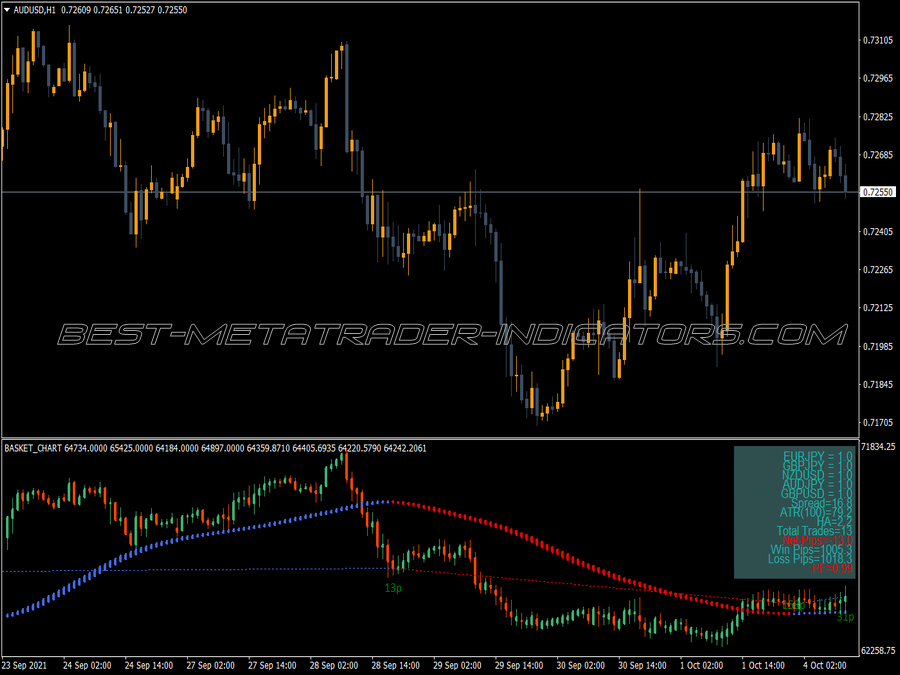900x675 pixels.
Task: Click the 28 Sep 14:00 time label
Action: click(395, 666)
